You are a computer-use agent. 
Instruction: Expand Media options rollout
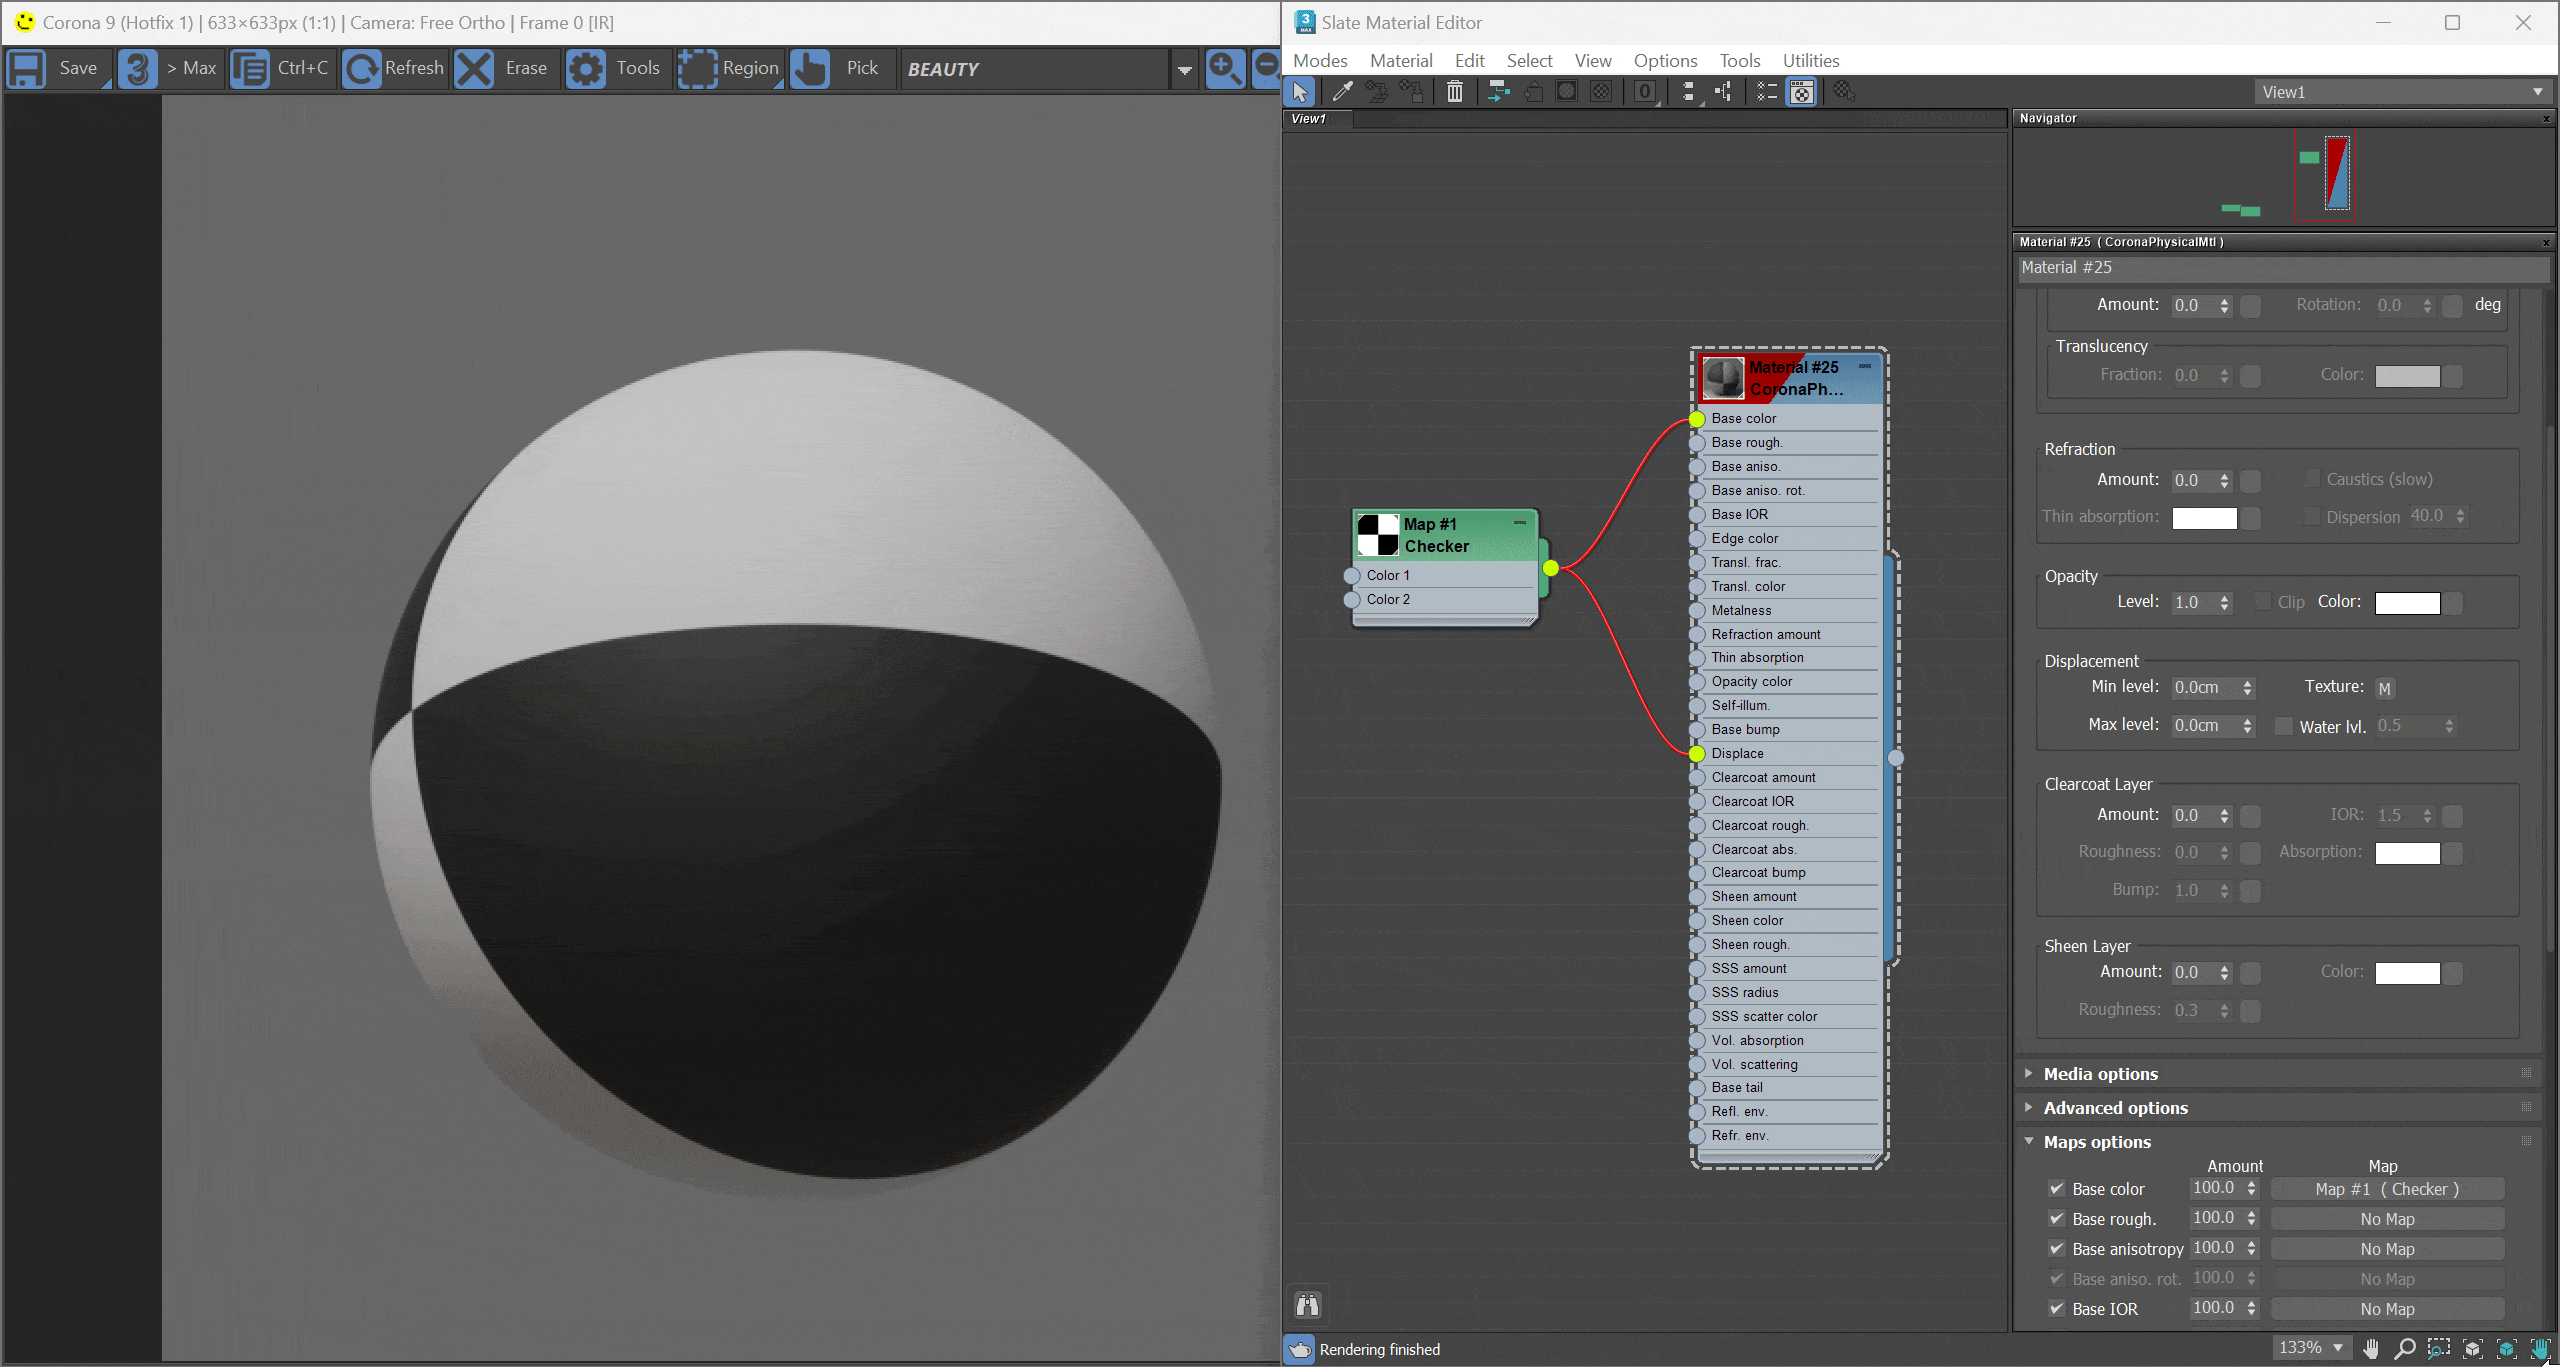[2100, 1074]
